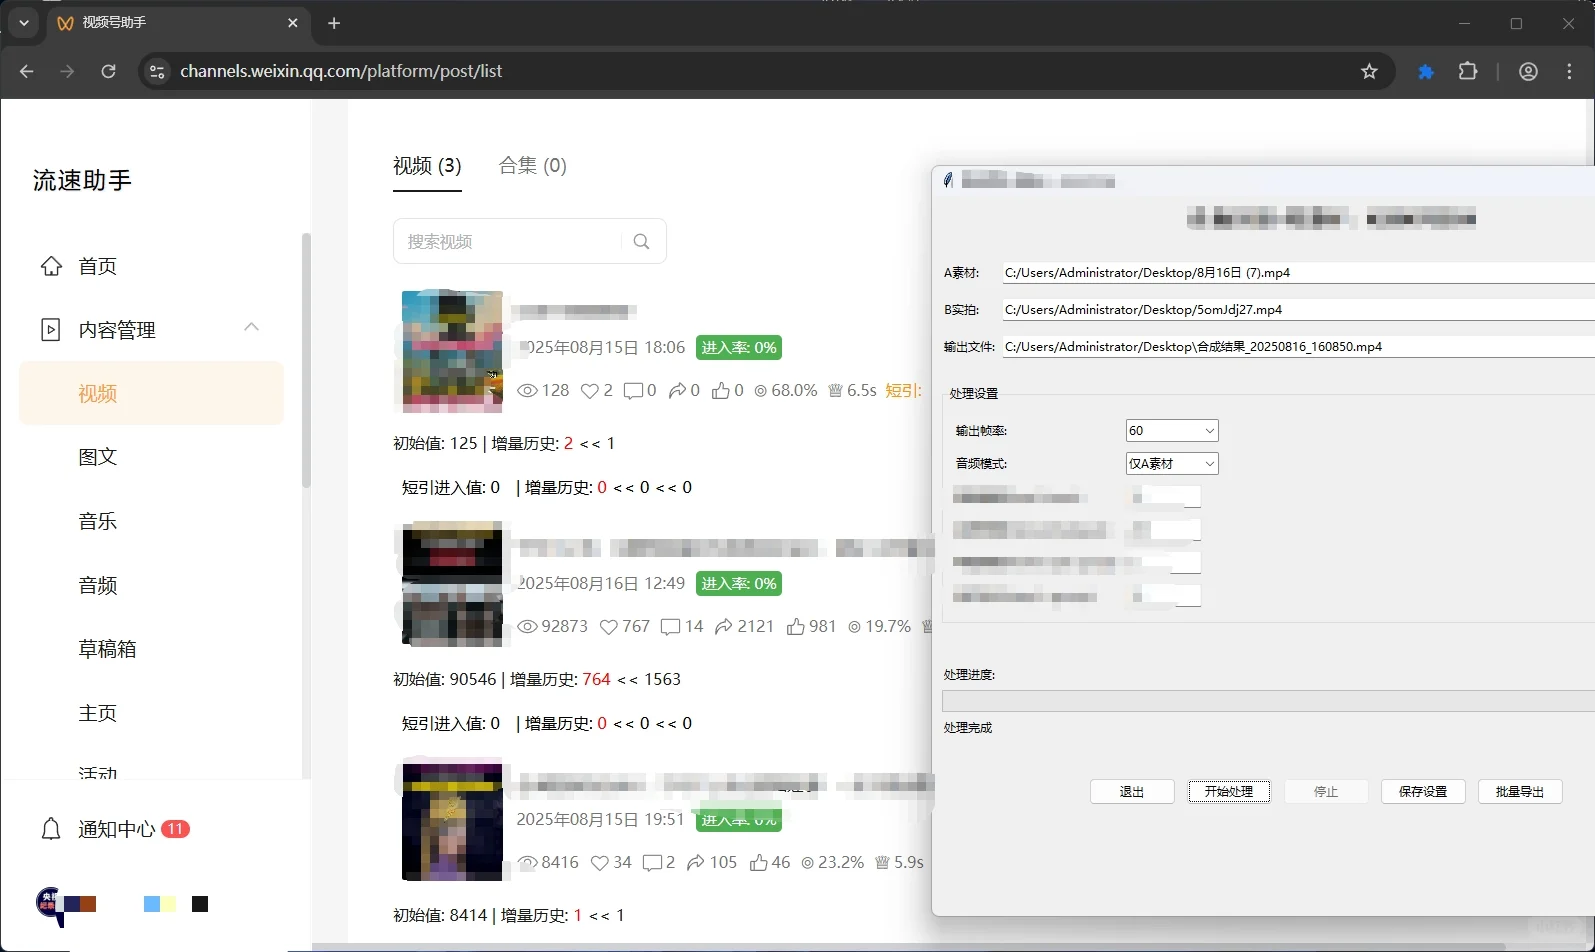1595x952 pixels.
Task: Open 图文 in the sidebar
Action: (x=98, y=457)
